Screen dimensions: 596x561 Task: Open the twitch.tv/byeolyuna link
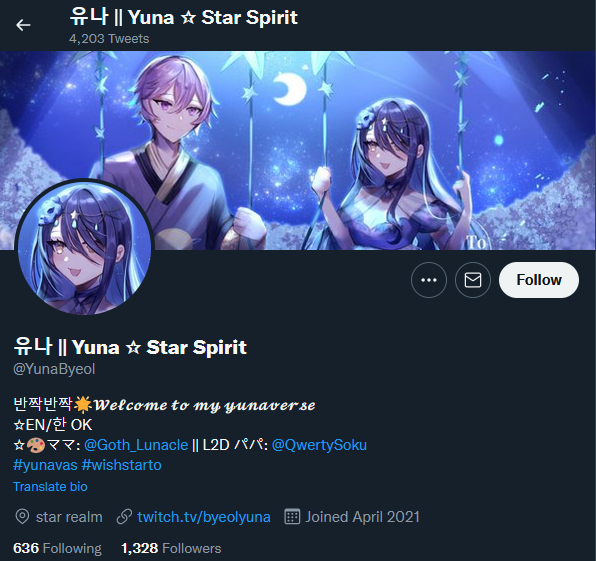coord(204,517)
